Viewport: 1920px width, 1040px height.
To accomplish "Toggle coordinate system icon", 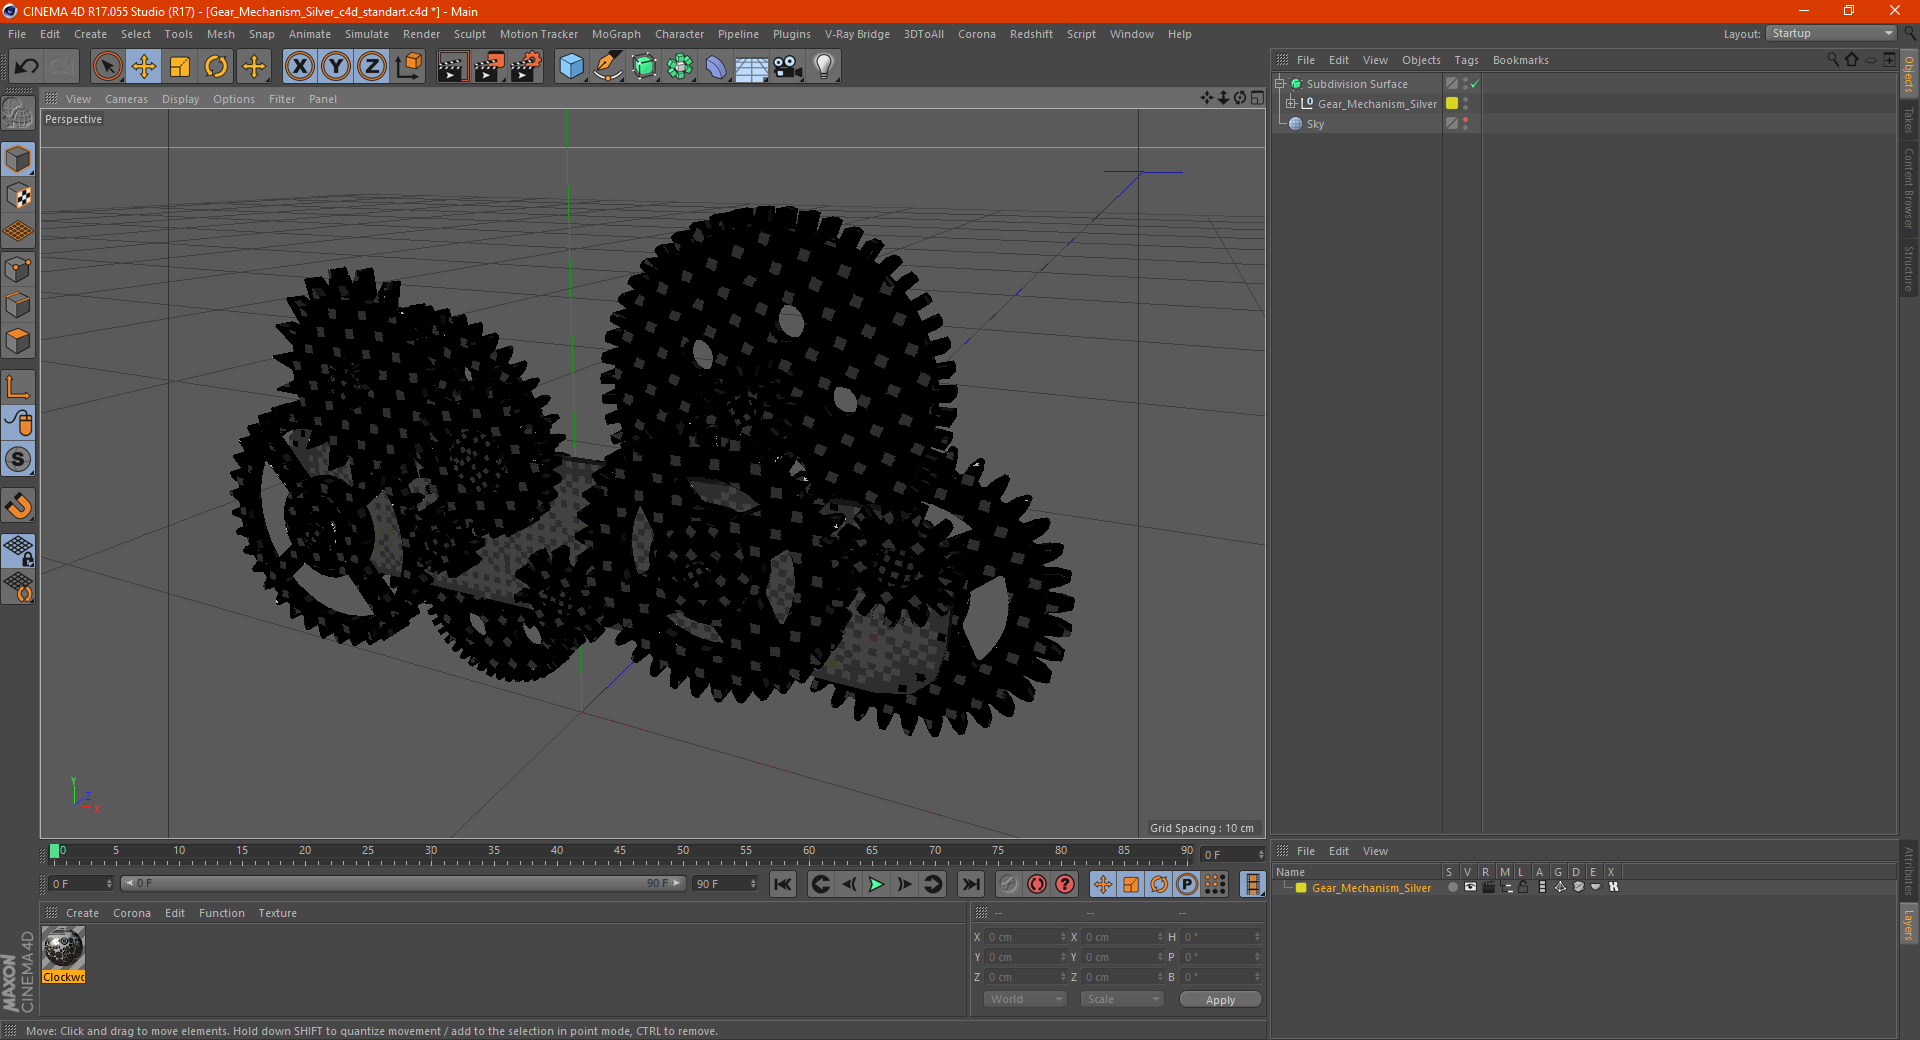I will pyautogui.click(x=409, y=67).
